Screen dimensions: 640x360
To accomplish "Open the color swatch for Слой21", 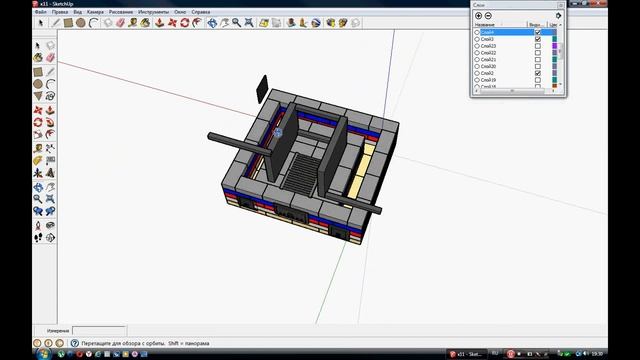I will [554, 60].
